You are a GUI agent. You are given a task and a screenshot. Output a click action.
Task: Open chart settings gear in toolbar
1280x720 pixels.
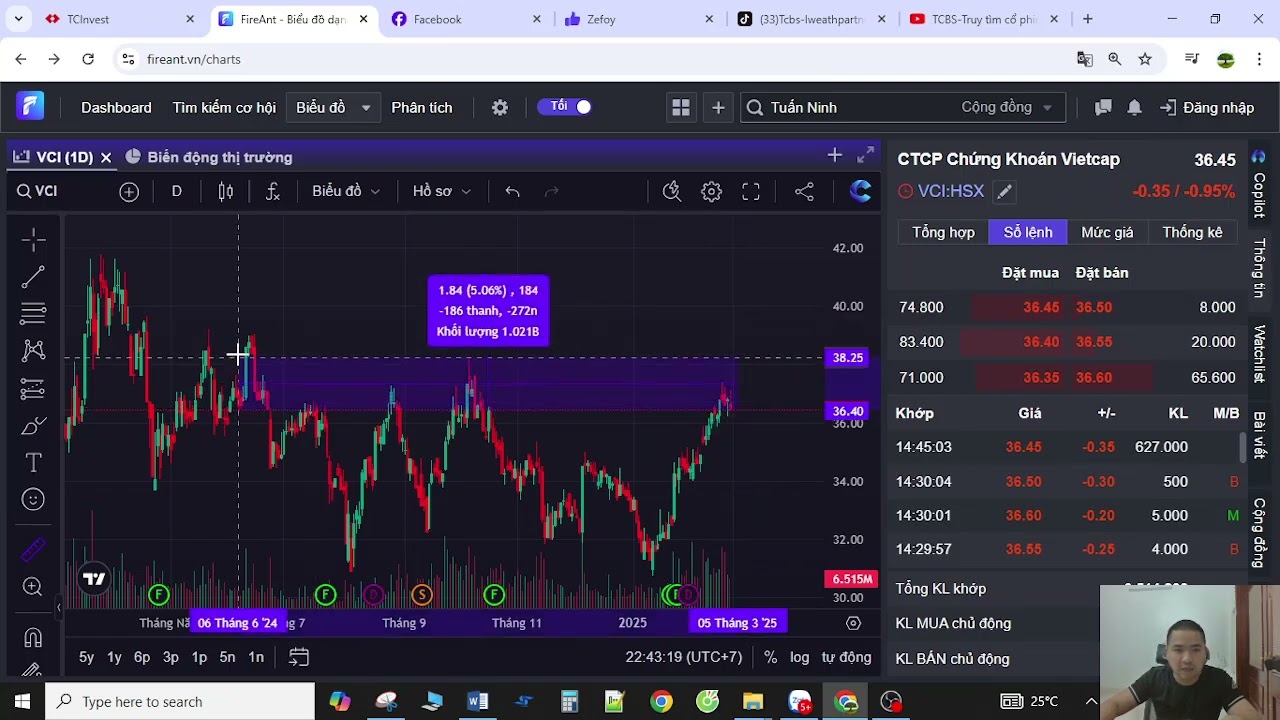tap(711, 191)
